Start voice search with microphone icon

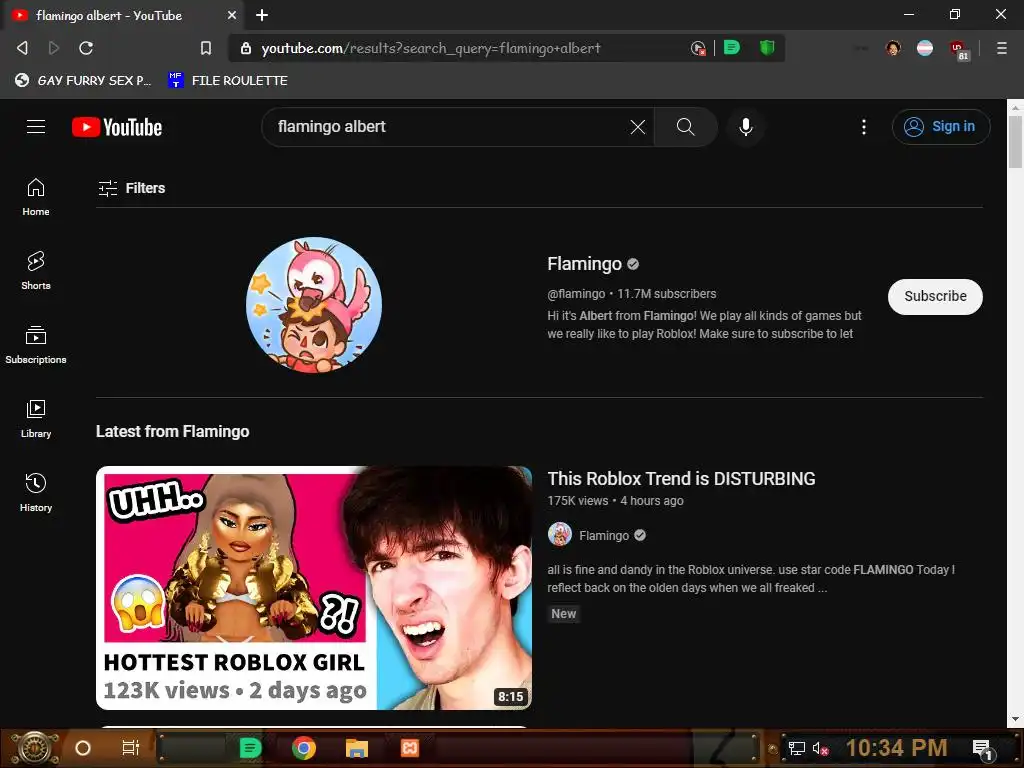[745, 127]
